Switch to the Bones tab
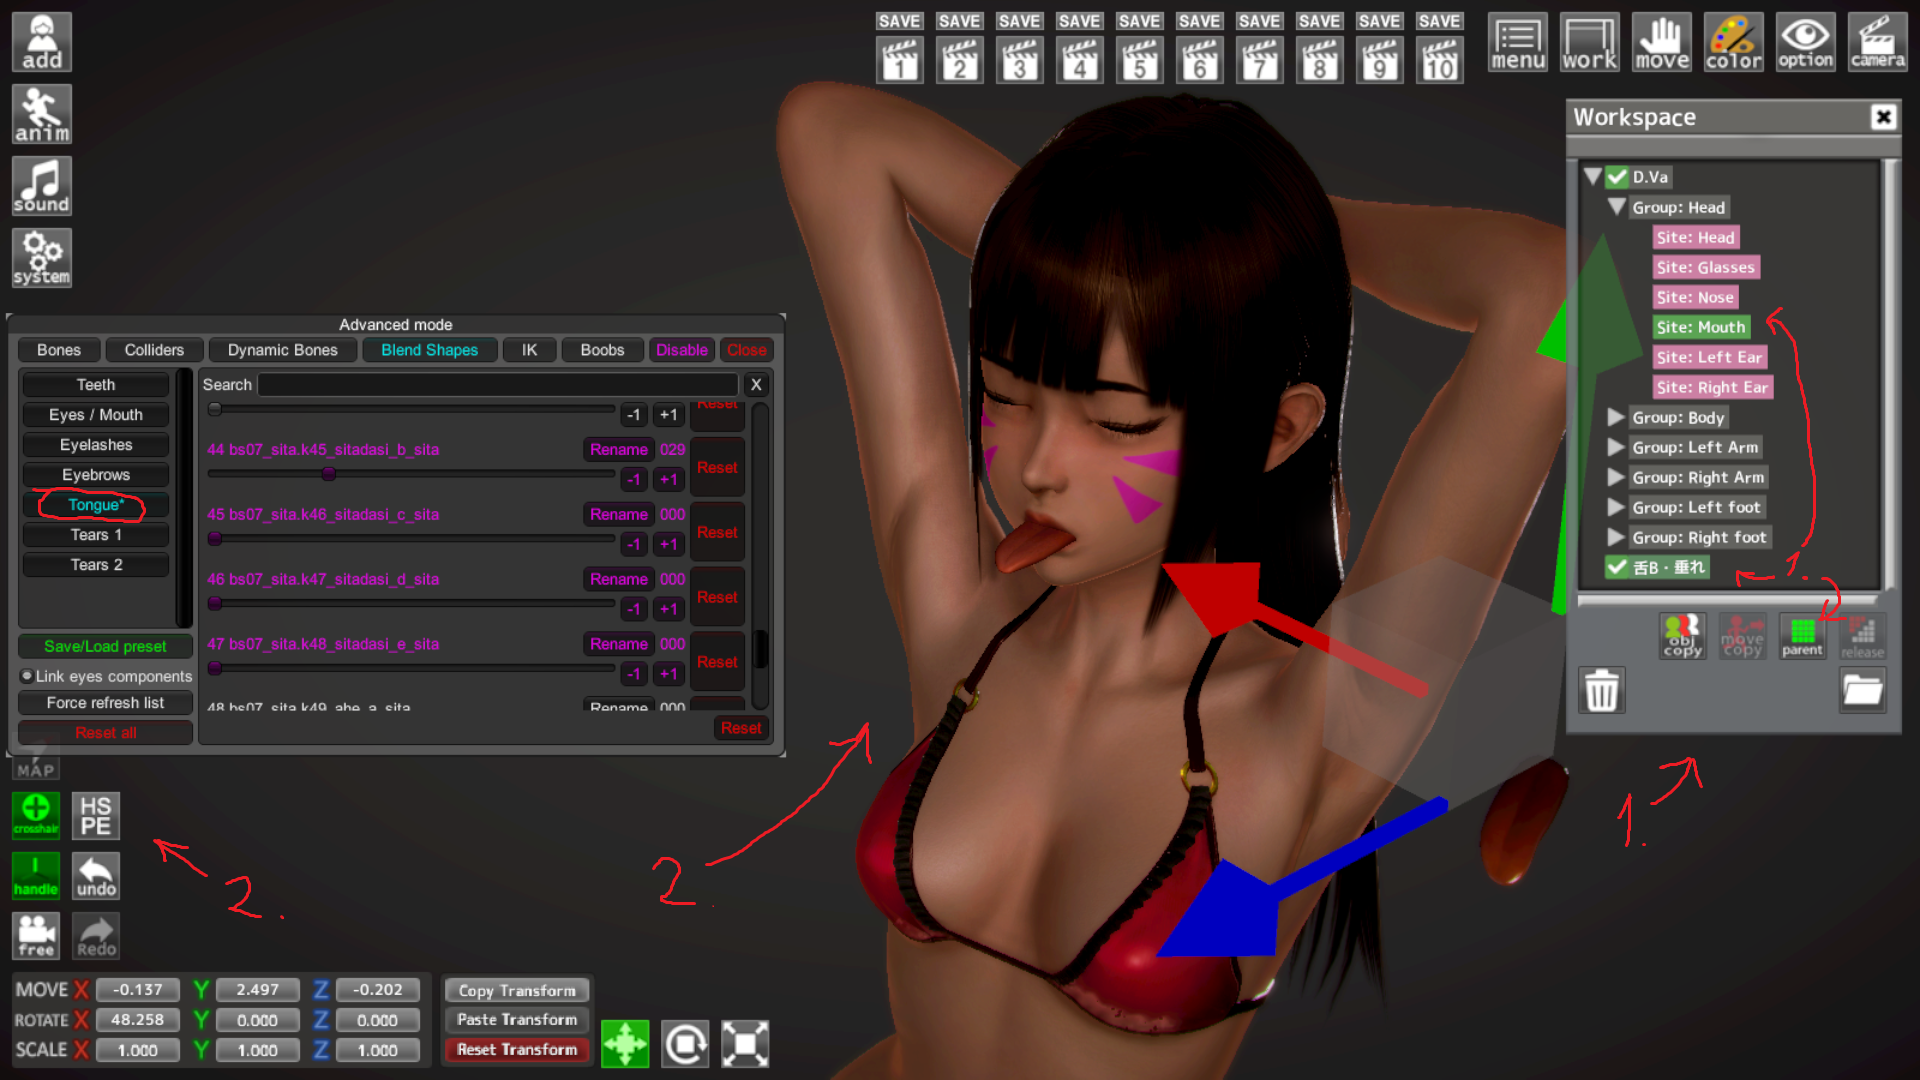1920x1080 pixels. [x=59, y=350]
